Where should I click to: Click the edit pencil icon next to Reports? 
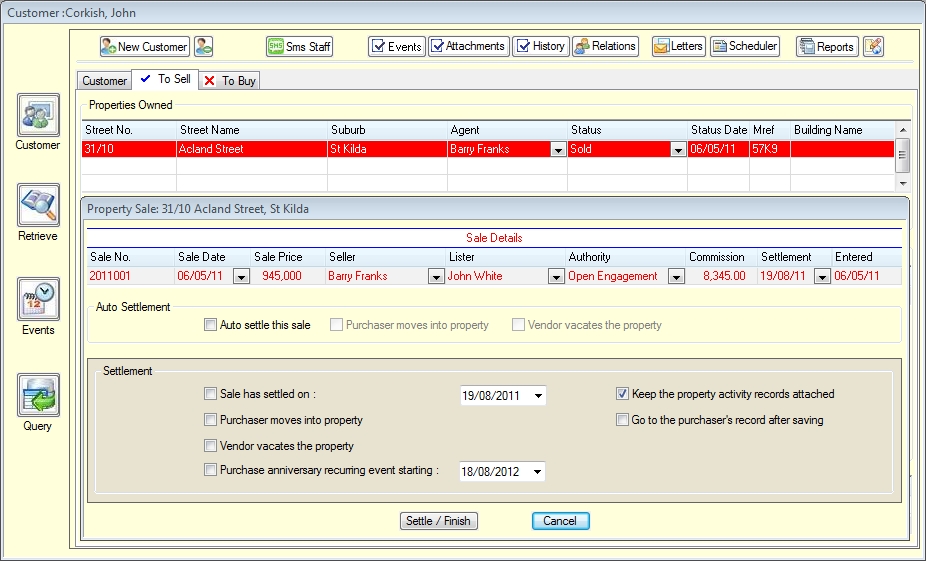tap(873, 46)
